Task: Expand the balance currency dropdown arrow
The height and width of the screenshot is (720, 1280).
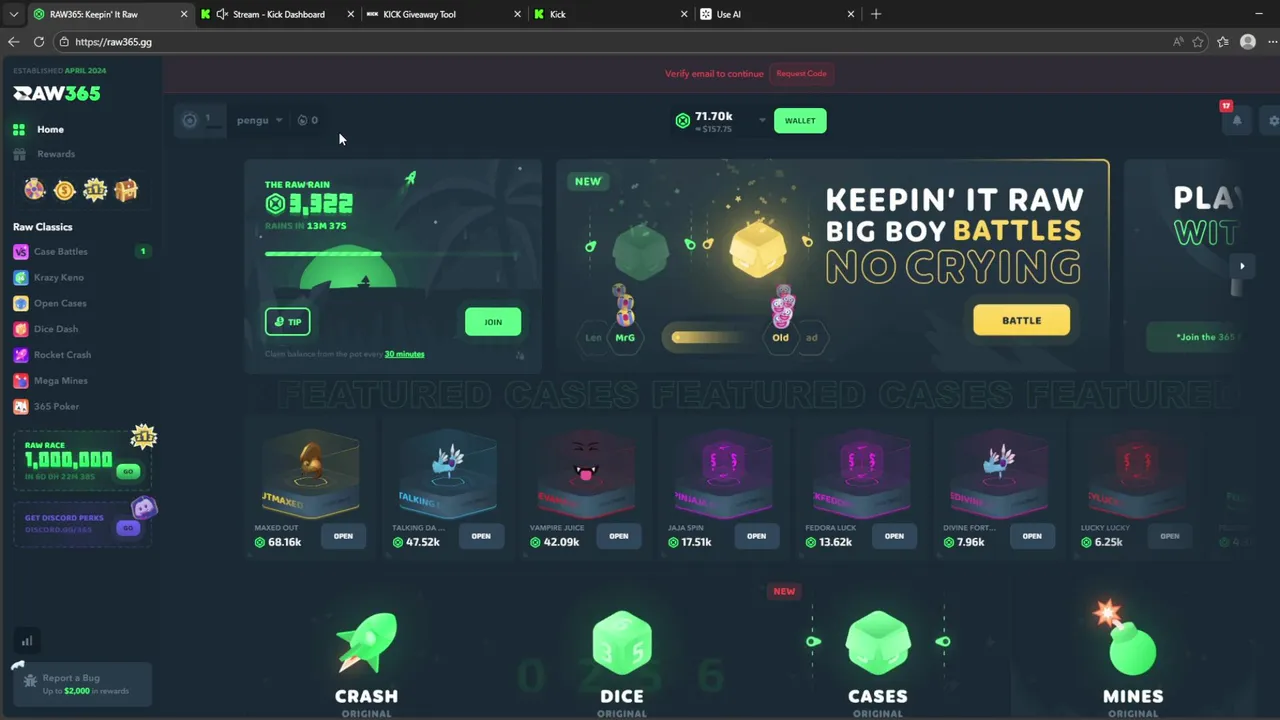Action: click(762, 120)
